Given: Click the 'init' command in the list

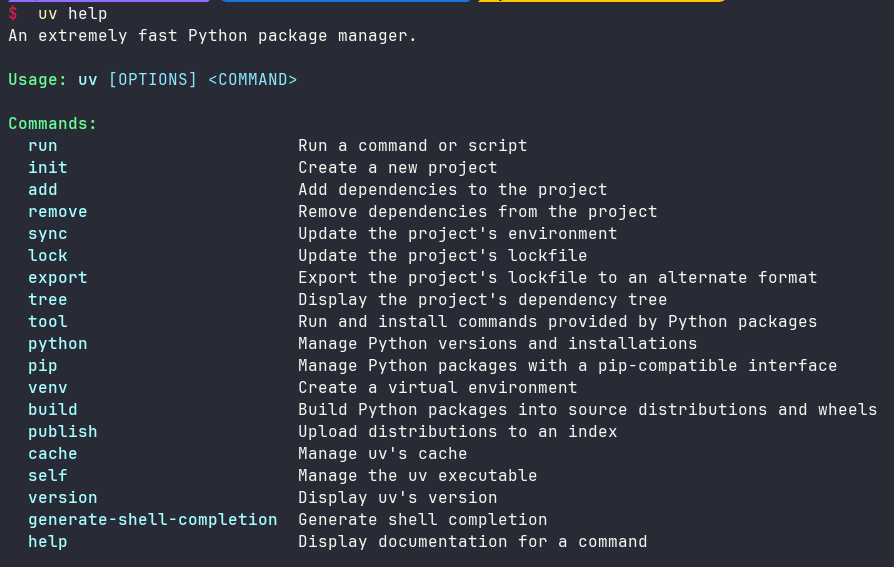Looking at the screenshot, I should coord(48,168).
